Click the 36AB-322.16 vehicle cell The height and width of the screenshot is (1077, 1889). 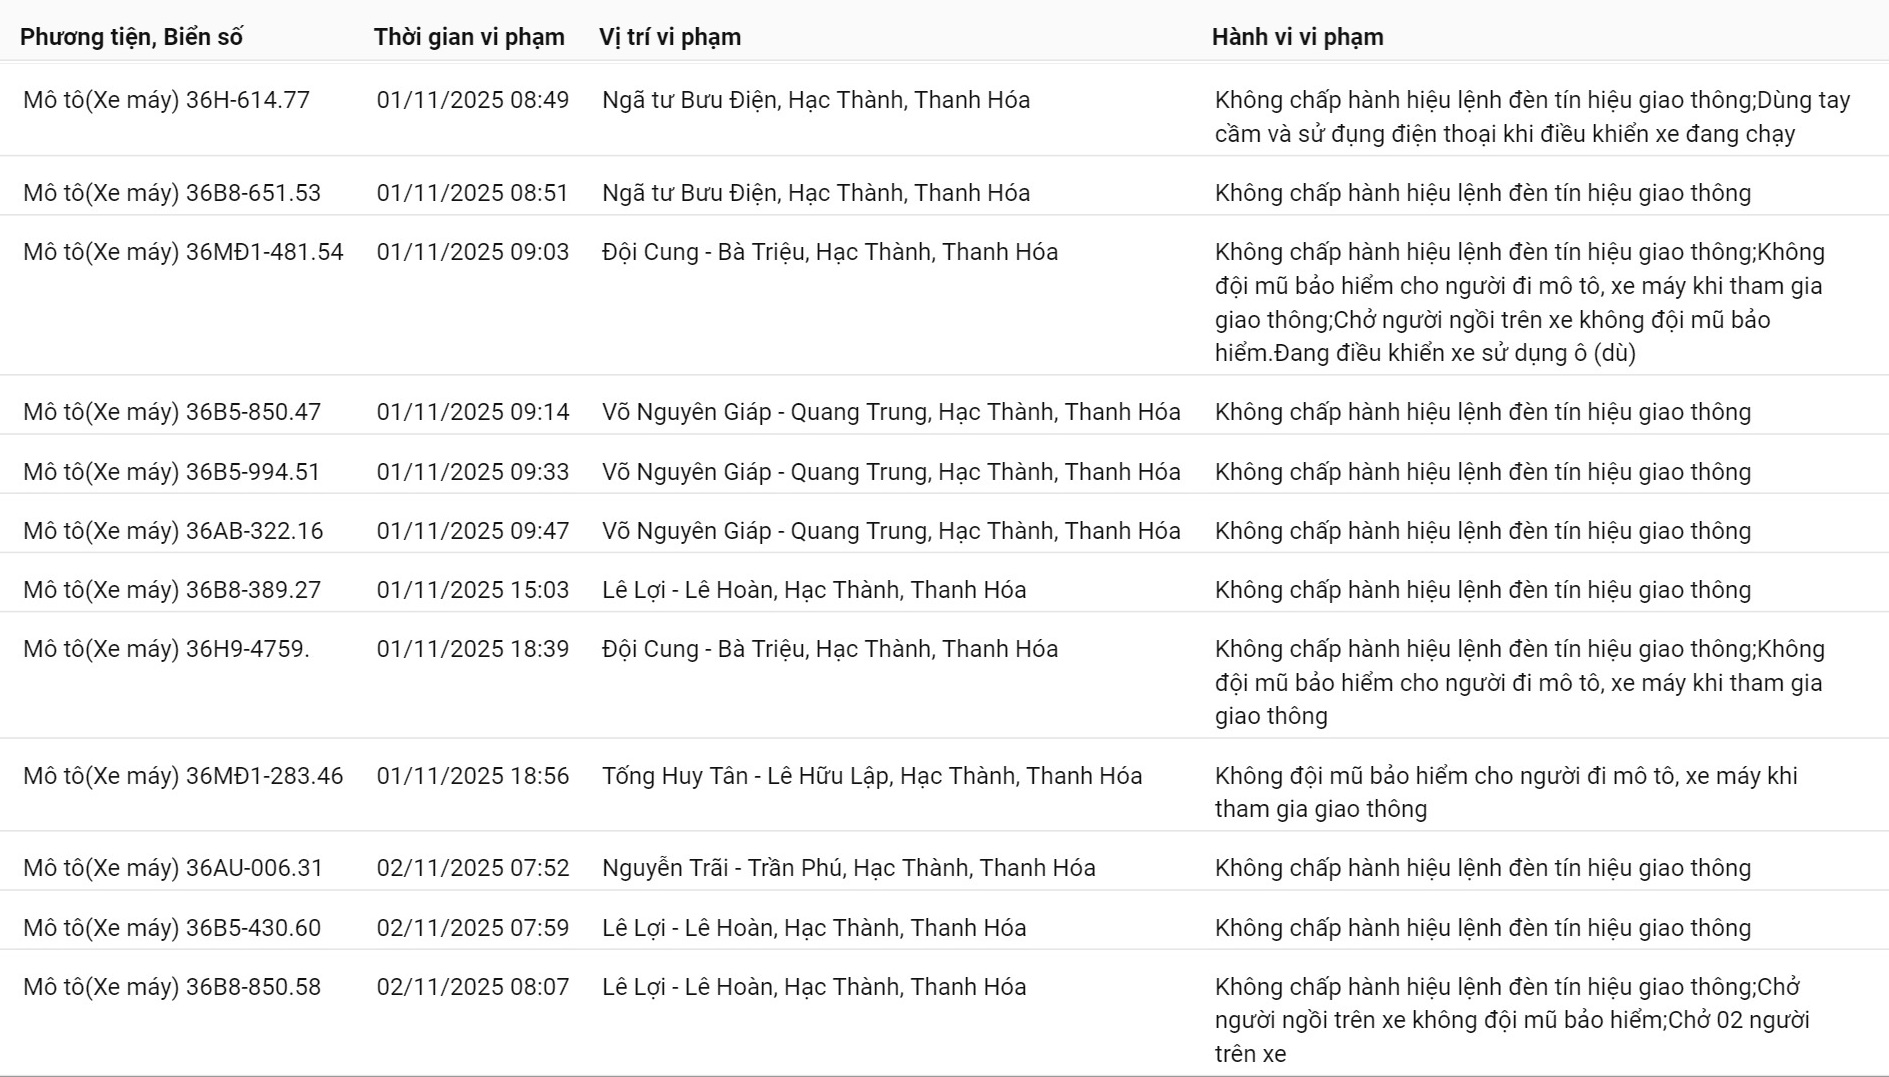(173, 531)
